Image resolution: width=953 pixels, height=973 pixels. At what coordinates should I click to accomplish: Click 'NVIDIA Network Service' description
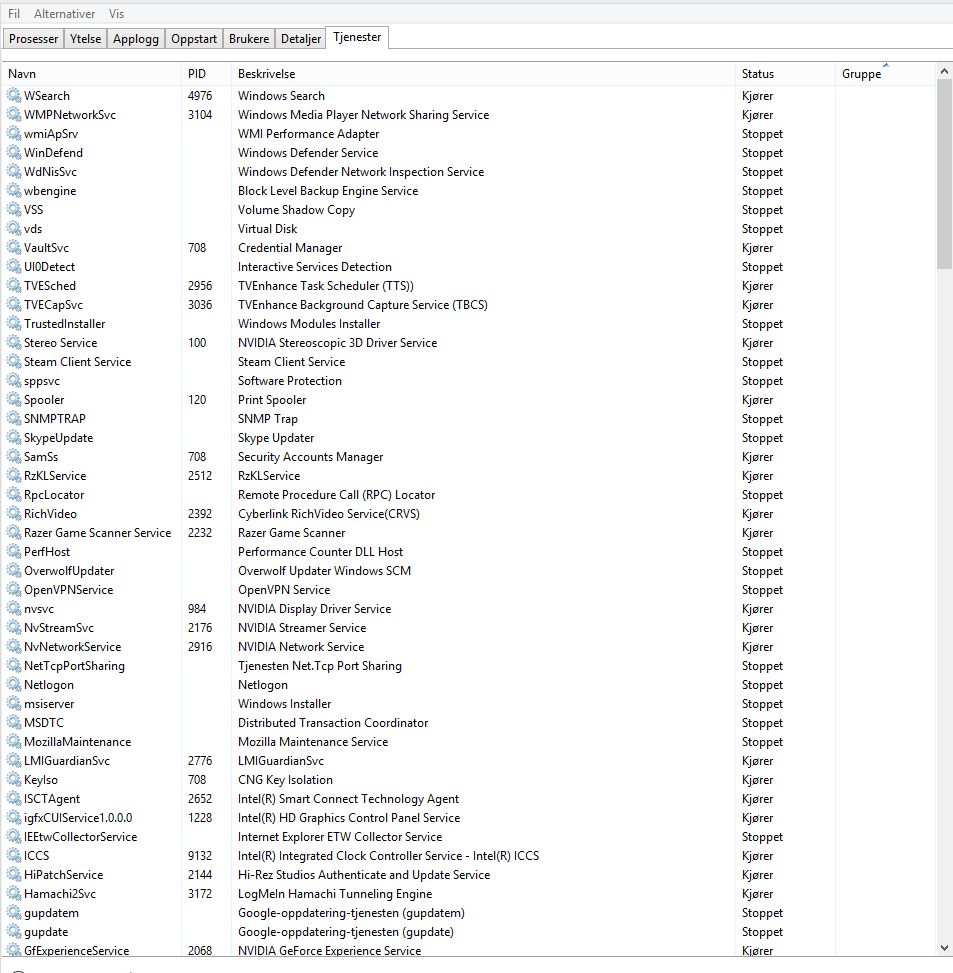pyautogui.click(x=301, y=647)
